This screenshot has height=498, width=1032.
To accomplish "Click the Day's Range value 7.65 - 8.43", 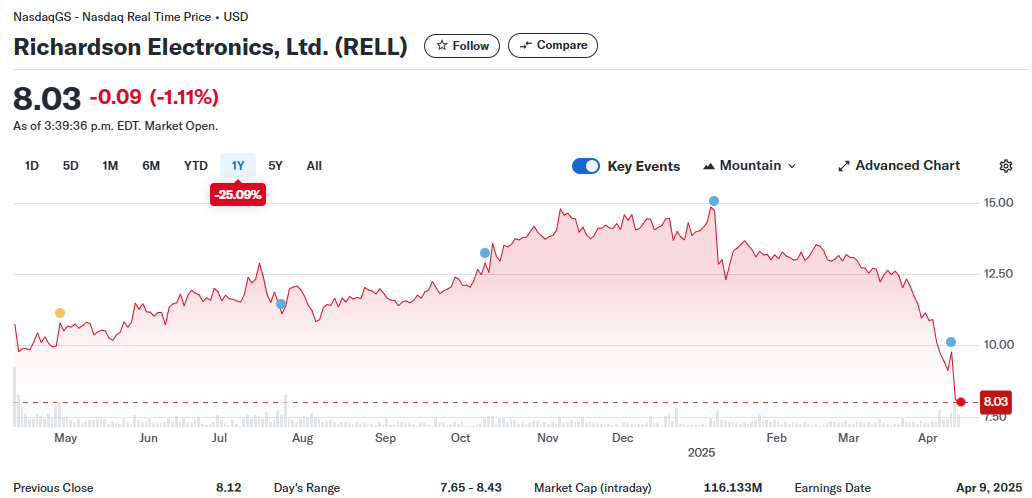I will click(471, 488).
